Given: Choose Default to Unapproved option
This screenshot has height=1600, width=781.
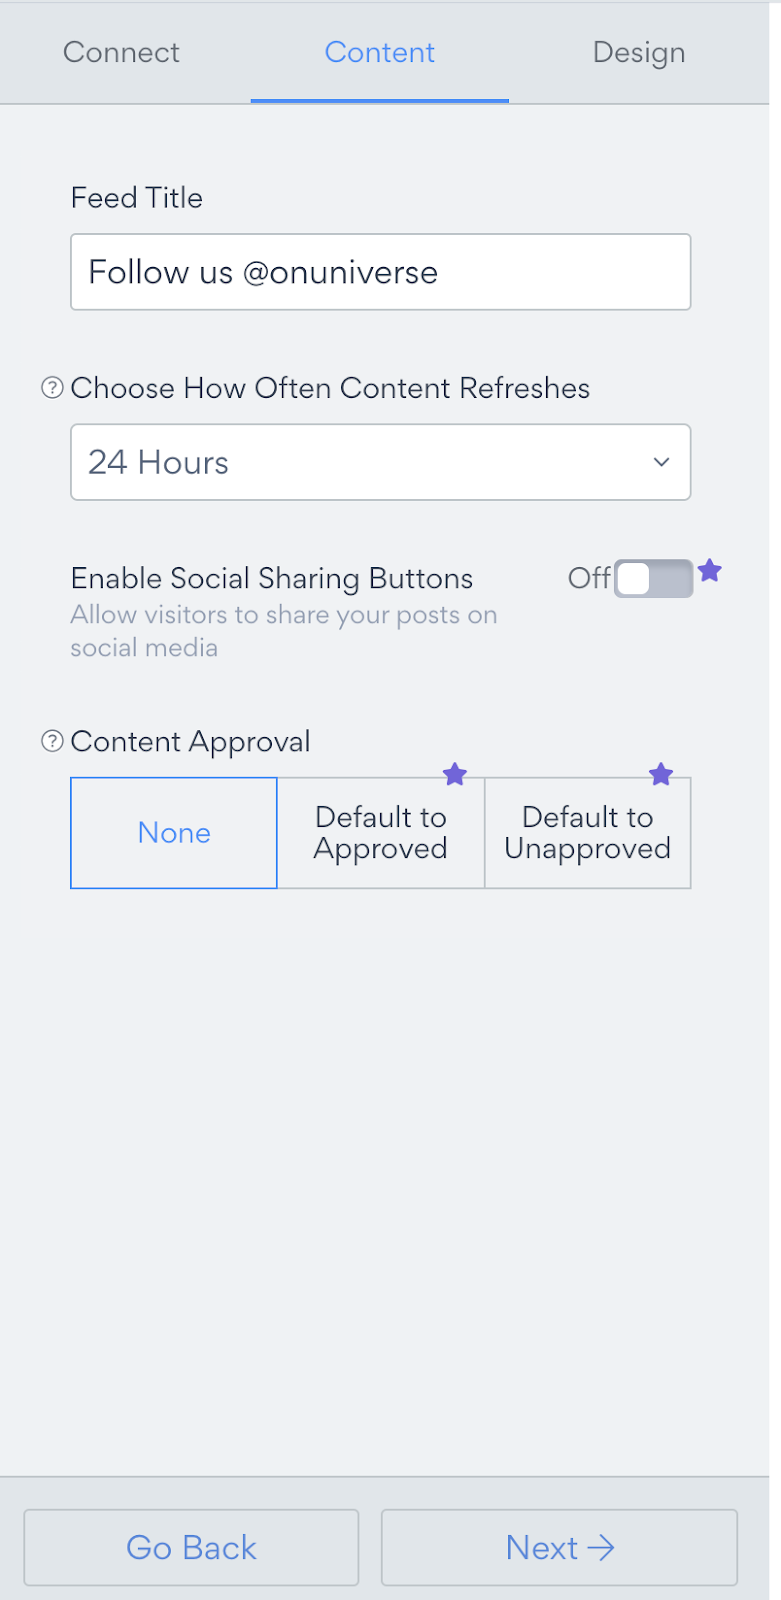Looking at the screenshot, I should pos(588,833).
